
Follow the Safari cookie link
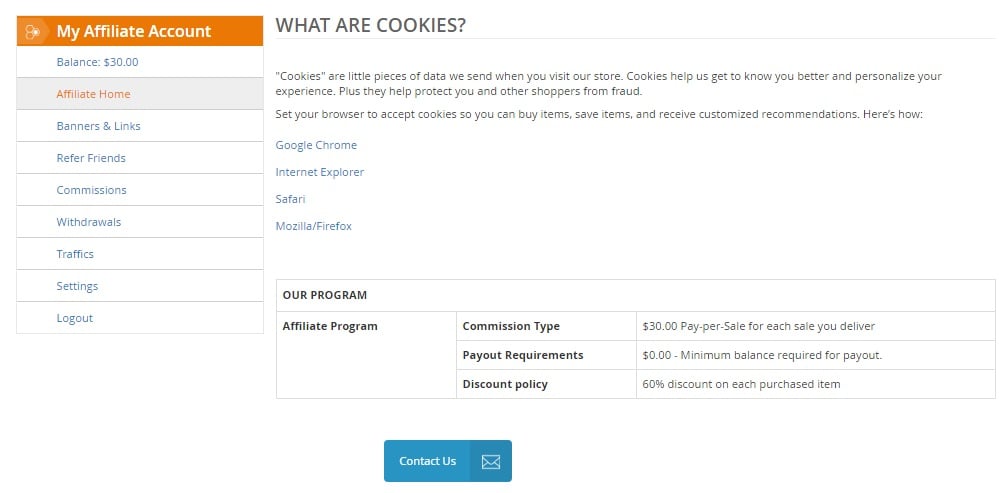pyautogui.click(x=291, y=199)
